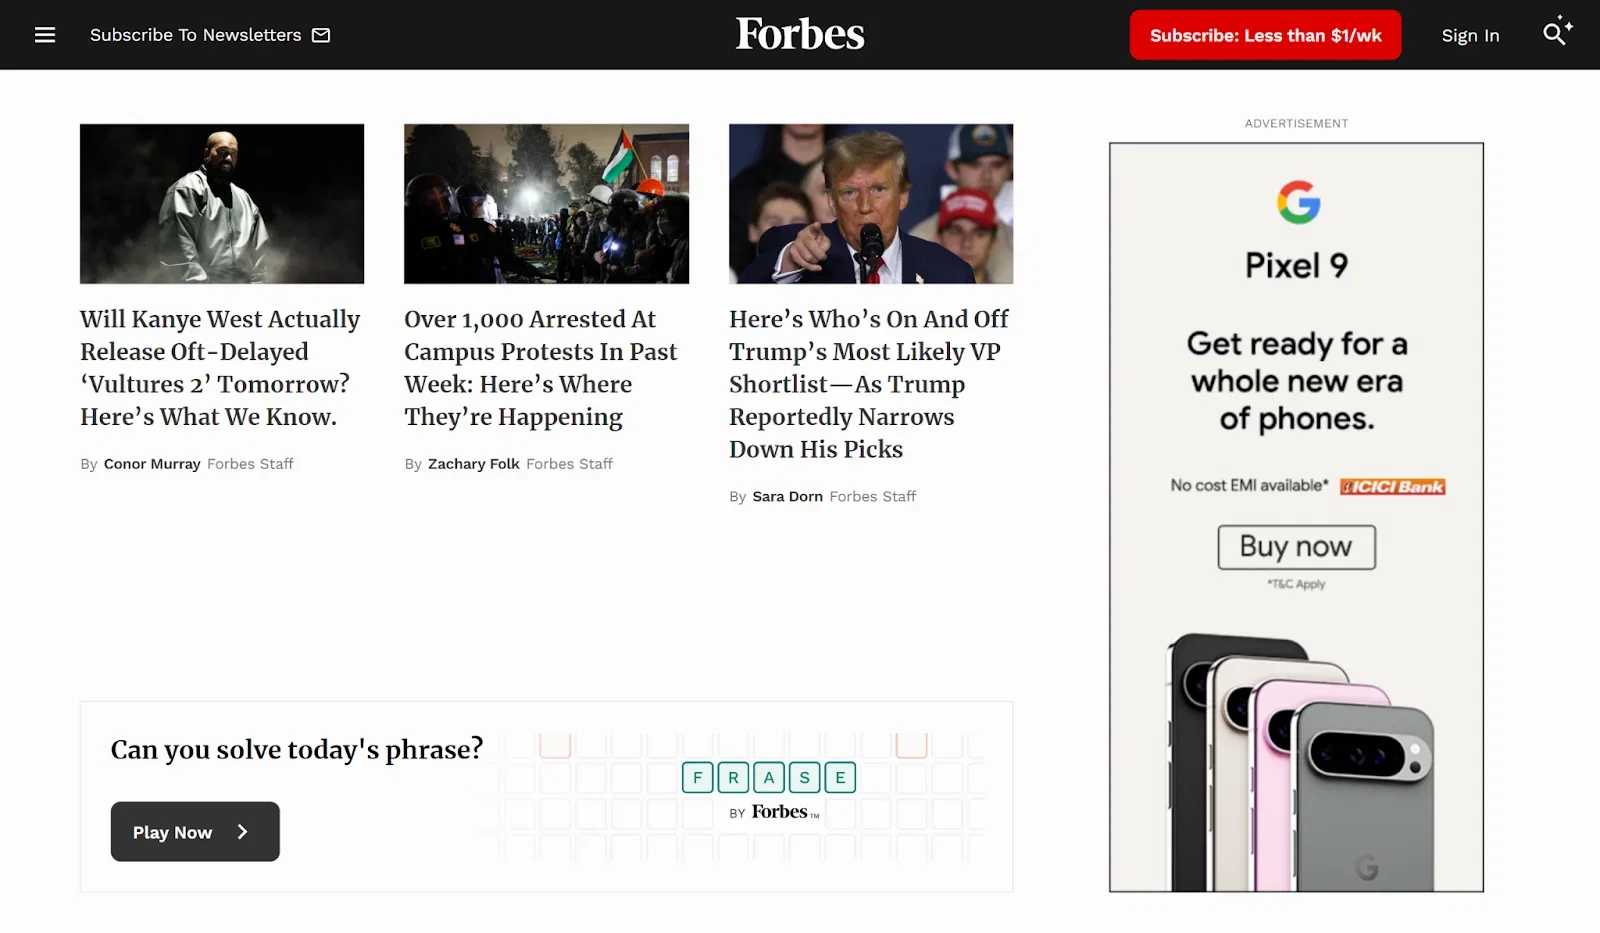1600x933 pixels.
Task: Open author Sara Dorn's profile
Action: point(787,497)
